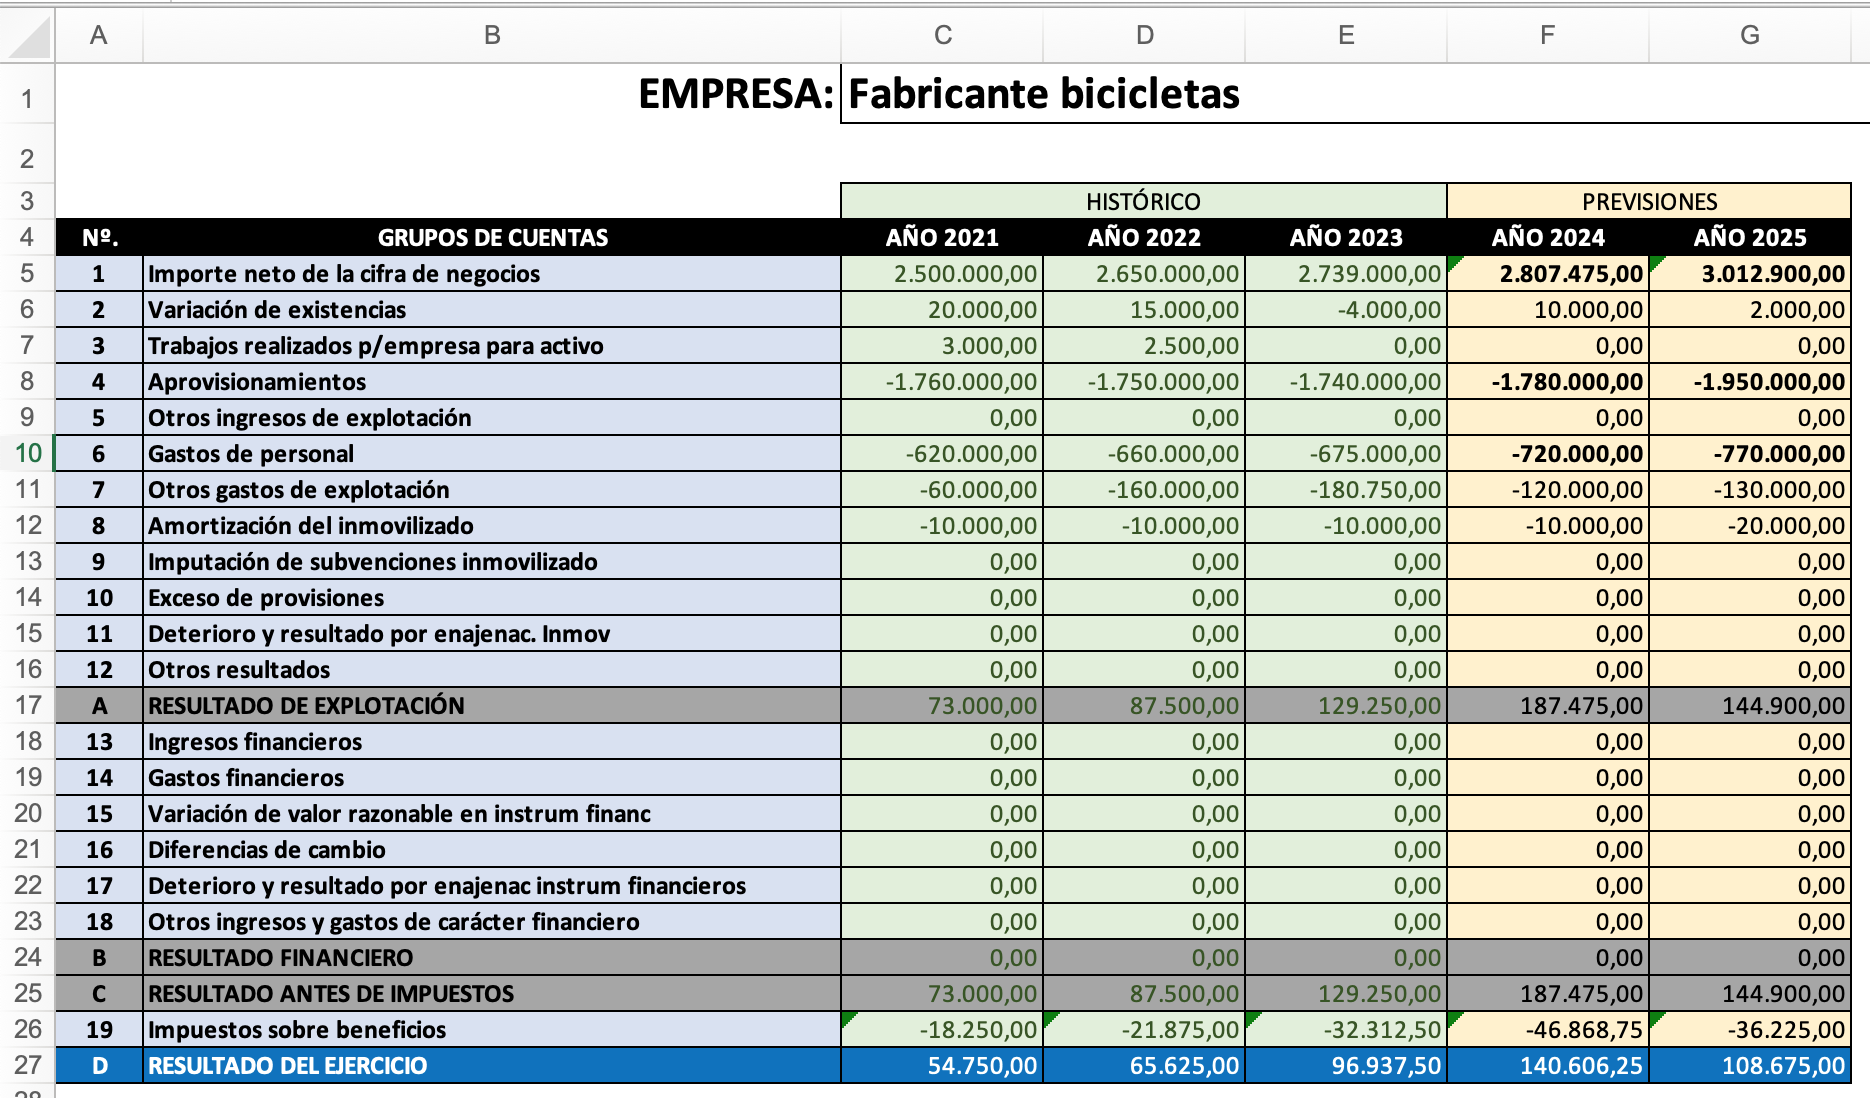Click the 'AÑO 2025' column header cell
Viewport: 1870px width, 1098px height.
(1751, 238)
